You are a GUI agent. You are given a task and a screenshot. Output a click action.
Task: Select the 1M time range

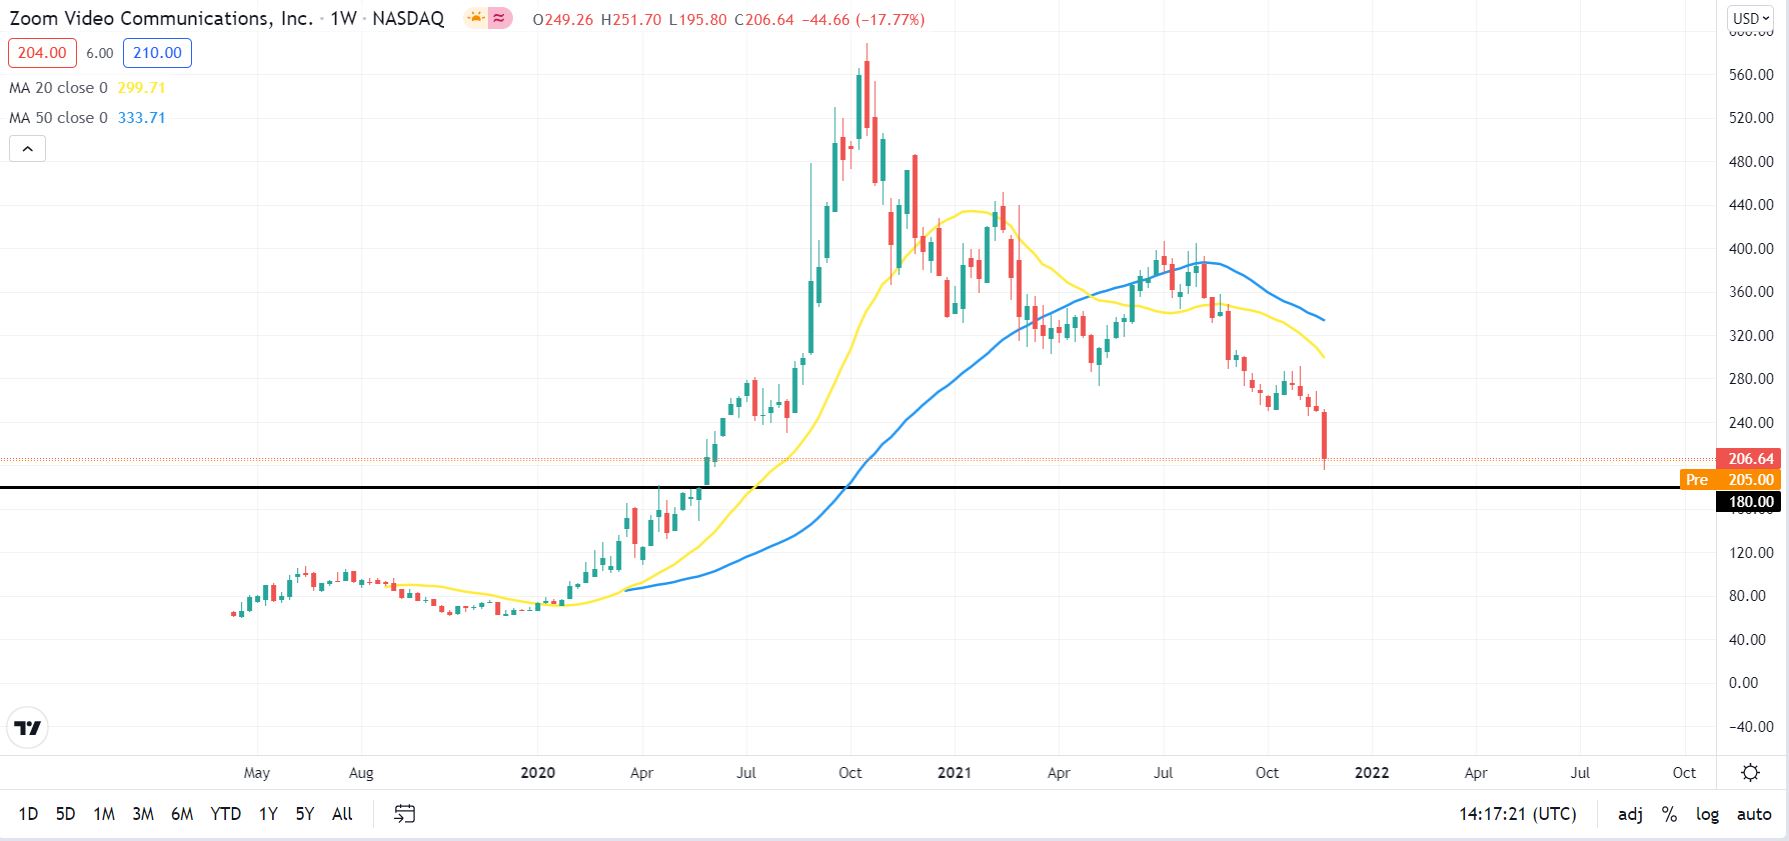[x=104, y=814]
